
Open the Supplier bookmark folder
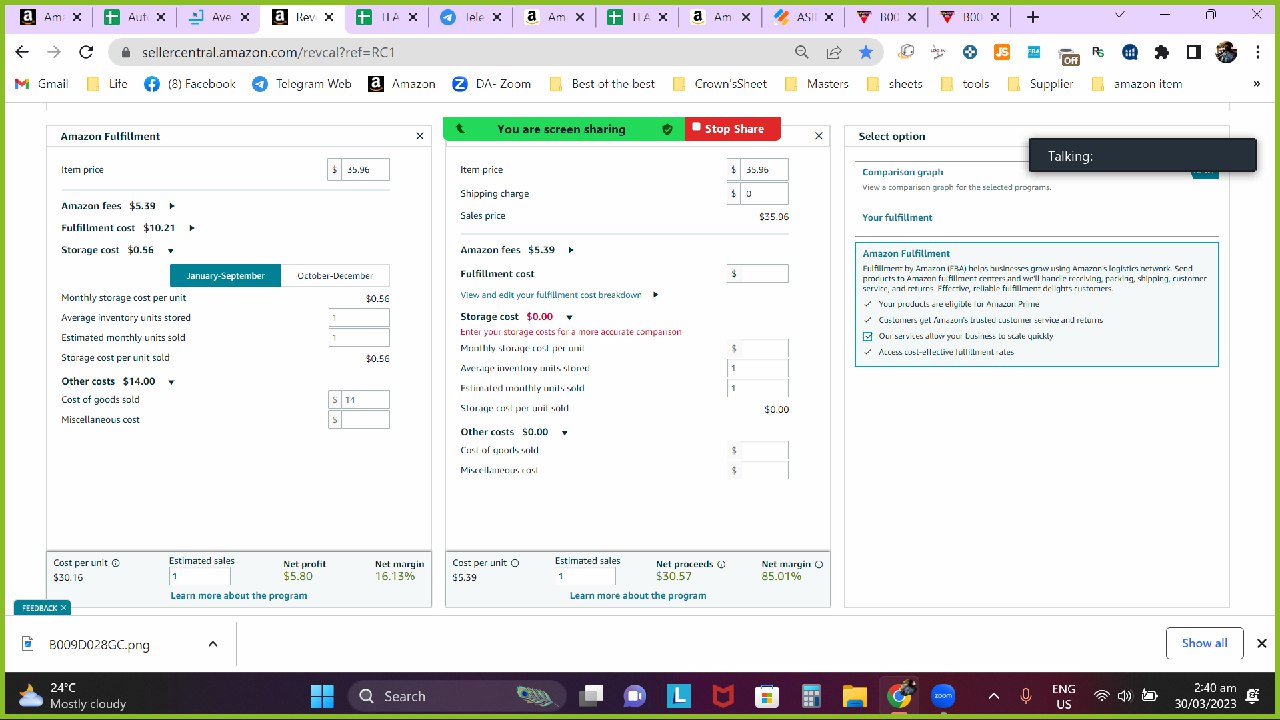(x=1041, y=84)
